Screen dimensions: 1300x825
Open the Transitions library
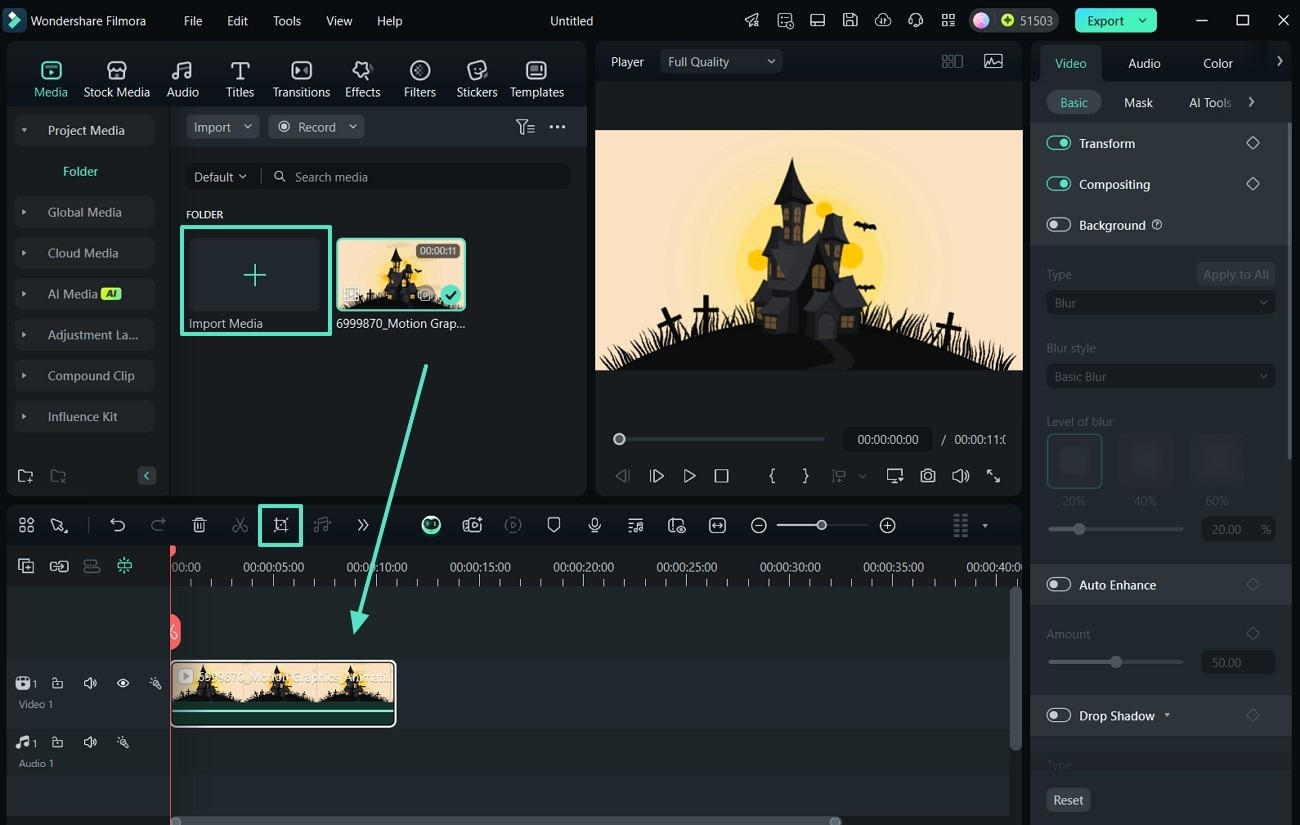[x=301, y=79]
